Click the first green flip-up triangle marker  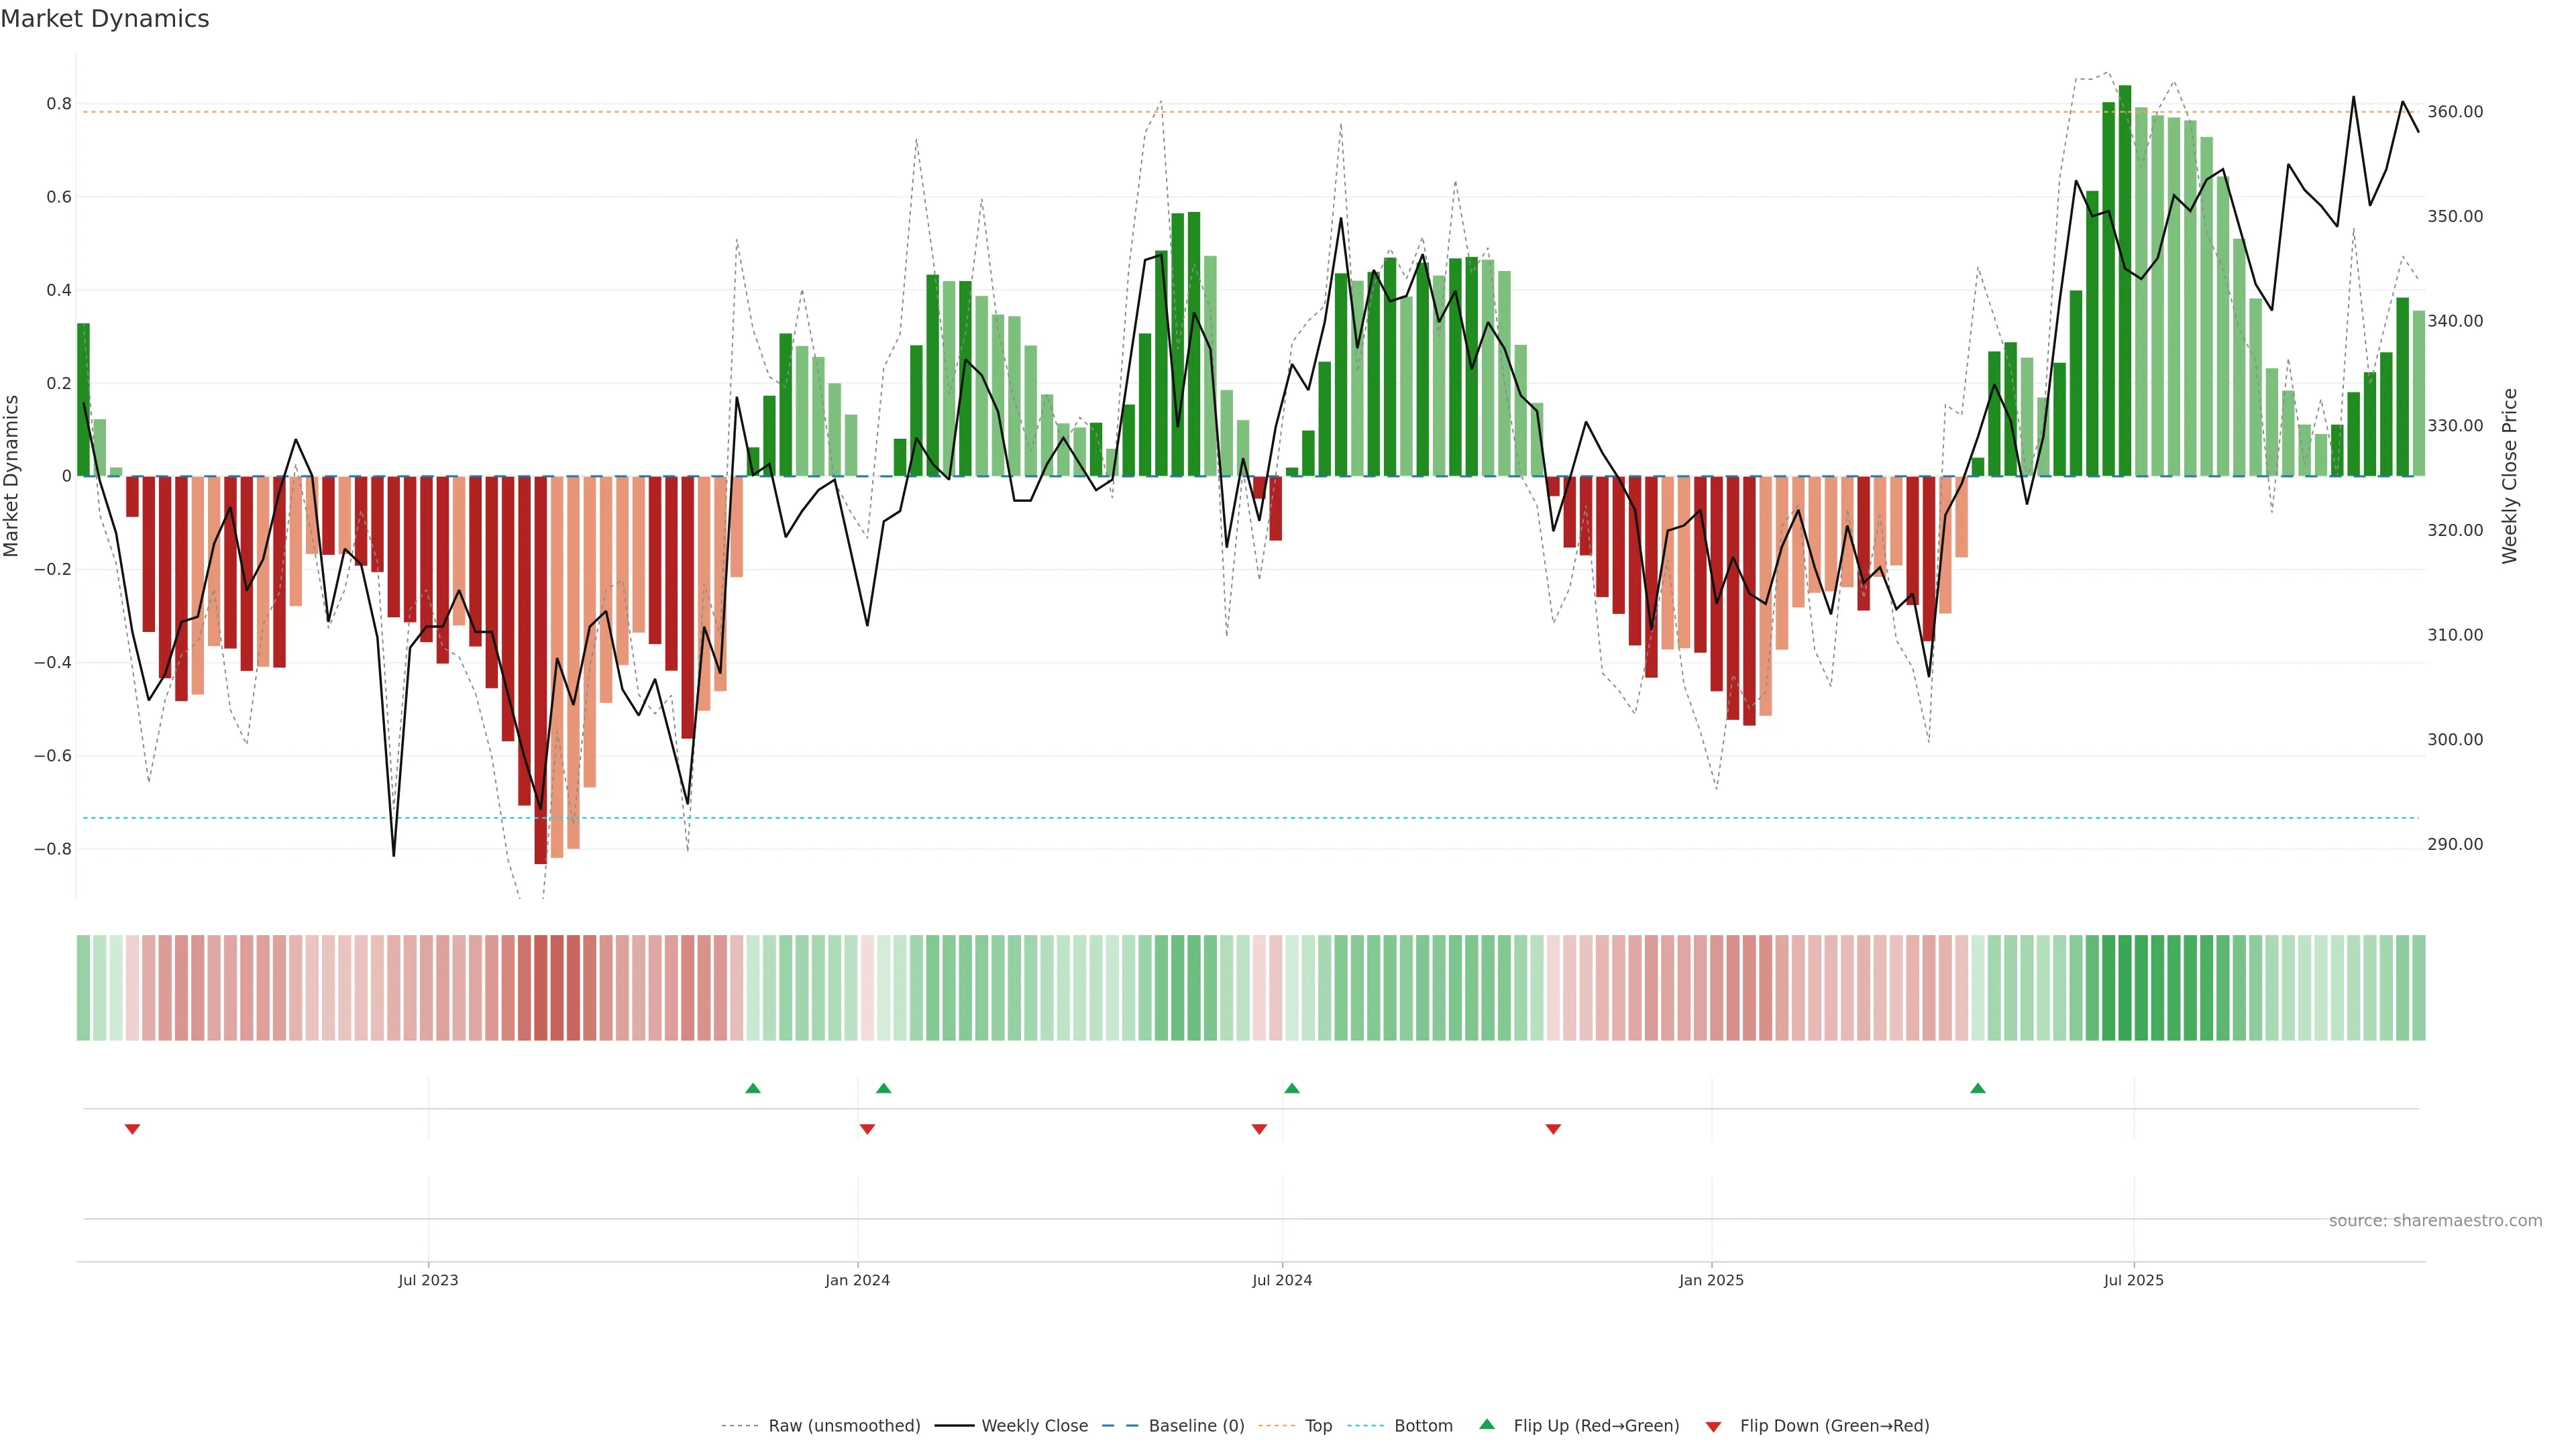[753, 1088]
